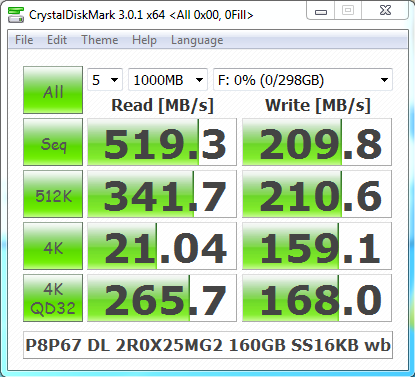The width and height of the screenshot is (415, 377).
Task: Open the test count dropdown showing 5
Action: (105, 80)
